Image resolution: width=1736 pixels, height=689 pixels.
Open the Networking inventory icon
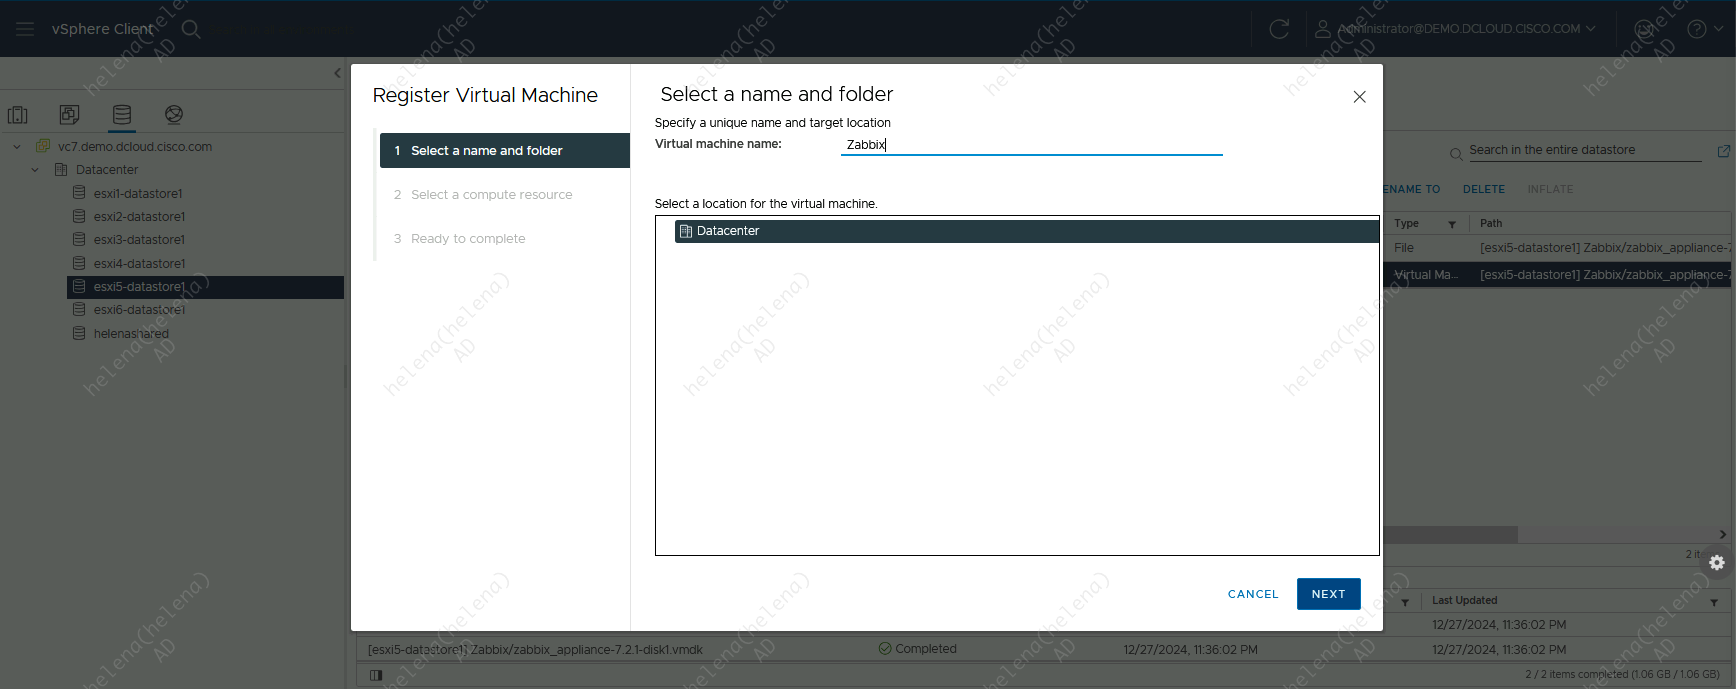pos(174,115)
